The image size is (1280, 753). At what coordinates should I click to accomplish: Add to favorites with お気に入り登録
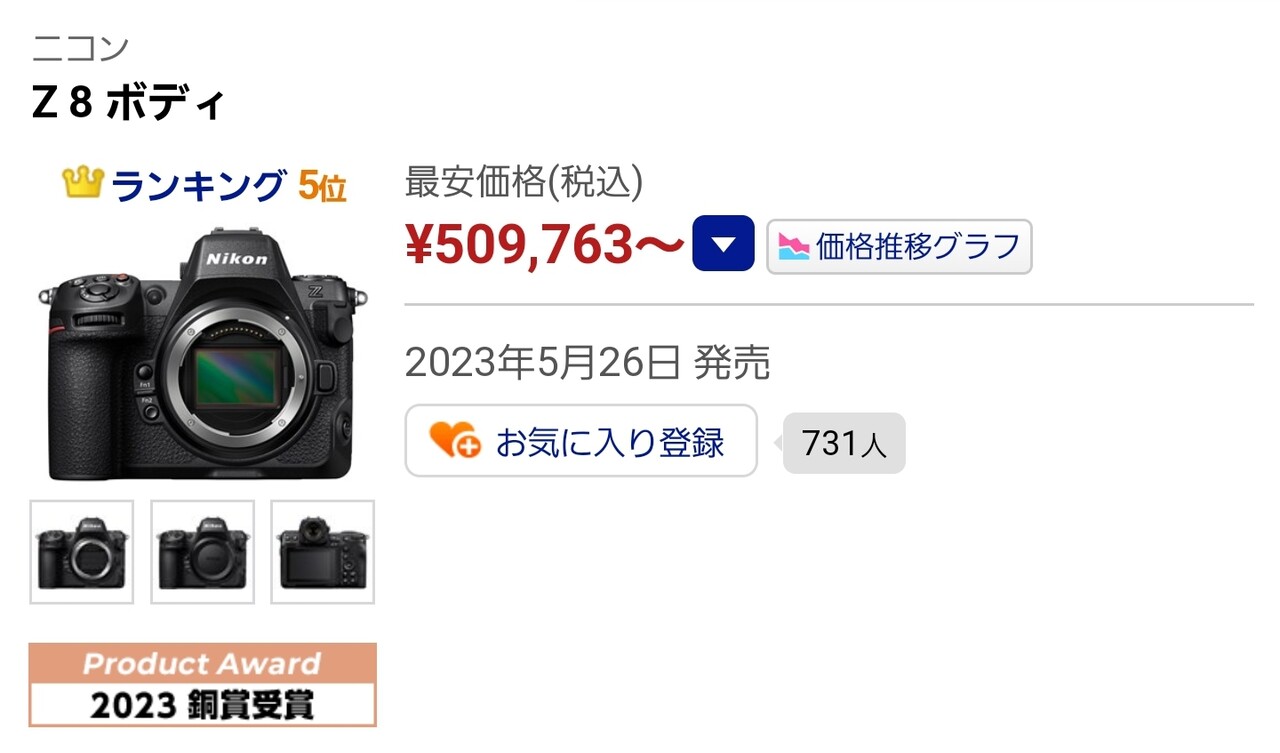(x=581, y=441)
